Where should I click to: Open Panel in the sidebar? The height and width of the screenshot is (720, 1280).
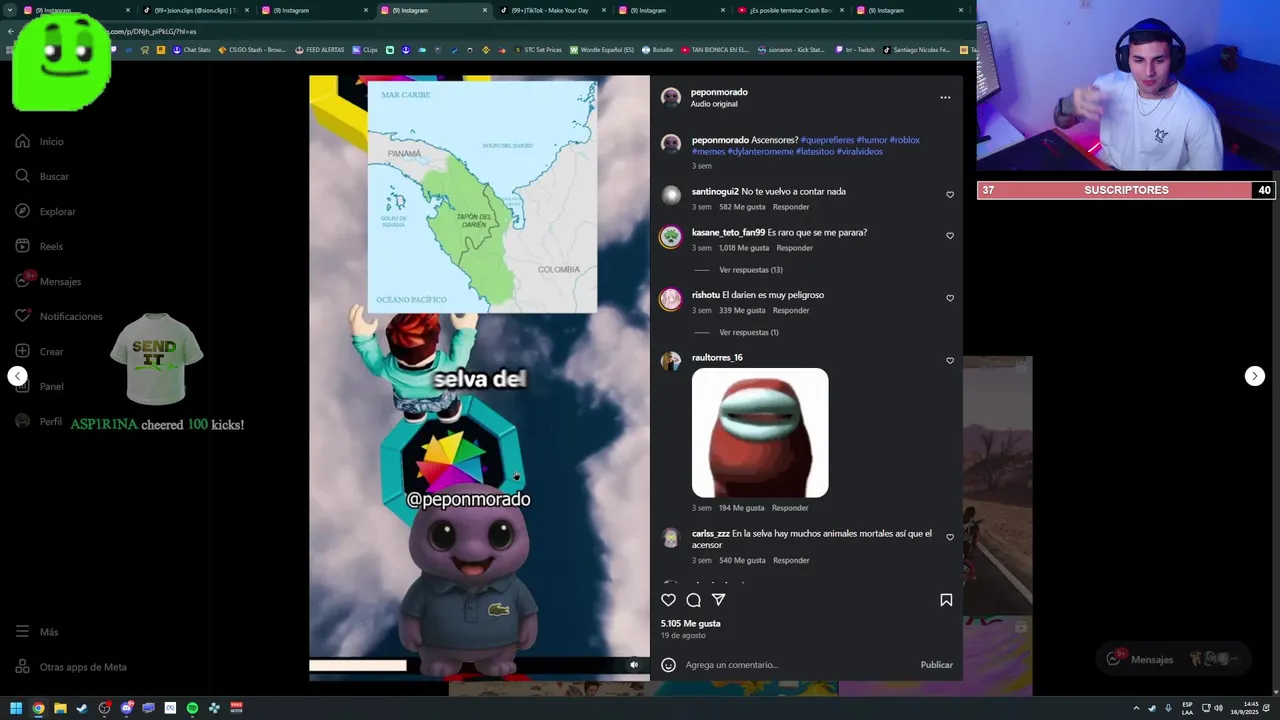click(x=40, y=386)
